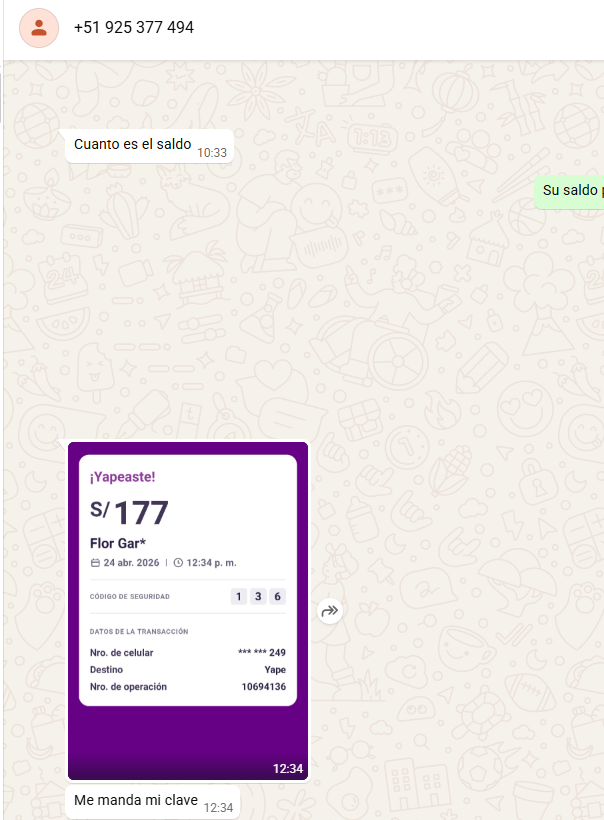This screenshot has width=604, height=820.
Task: Click the 10:33 timestamp of first message
Action: point(212,153)
